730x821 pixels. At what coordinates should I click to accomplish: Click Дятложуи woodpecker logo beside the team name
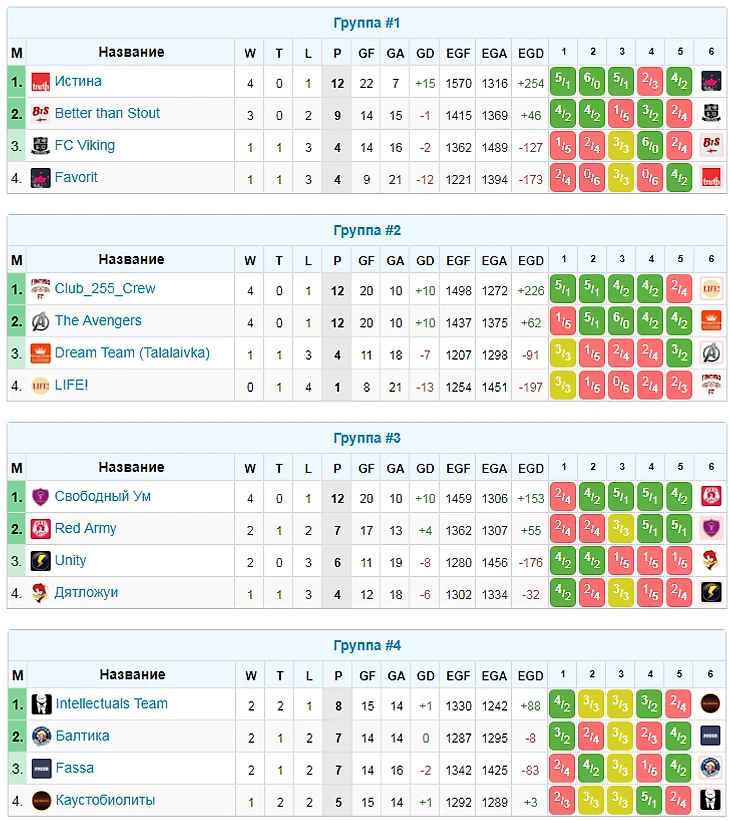(x=41, y=593)
